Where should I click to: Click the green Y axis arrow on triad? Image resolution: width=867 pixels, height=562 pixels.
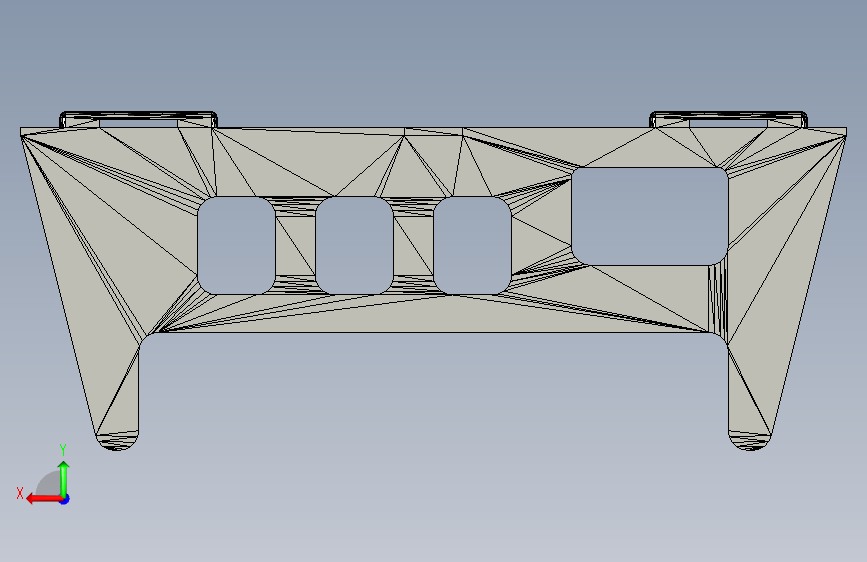64,479
